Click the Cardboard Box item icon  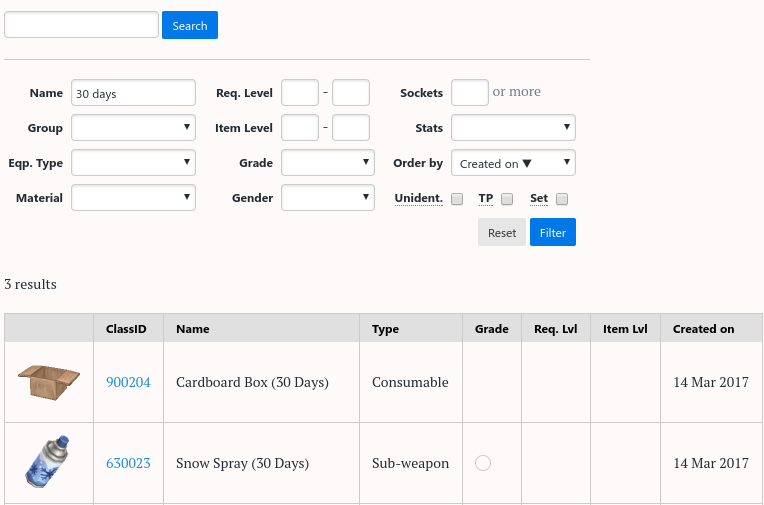click(x=49, y=382)
